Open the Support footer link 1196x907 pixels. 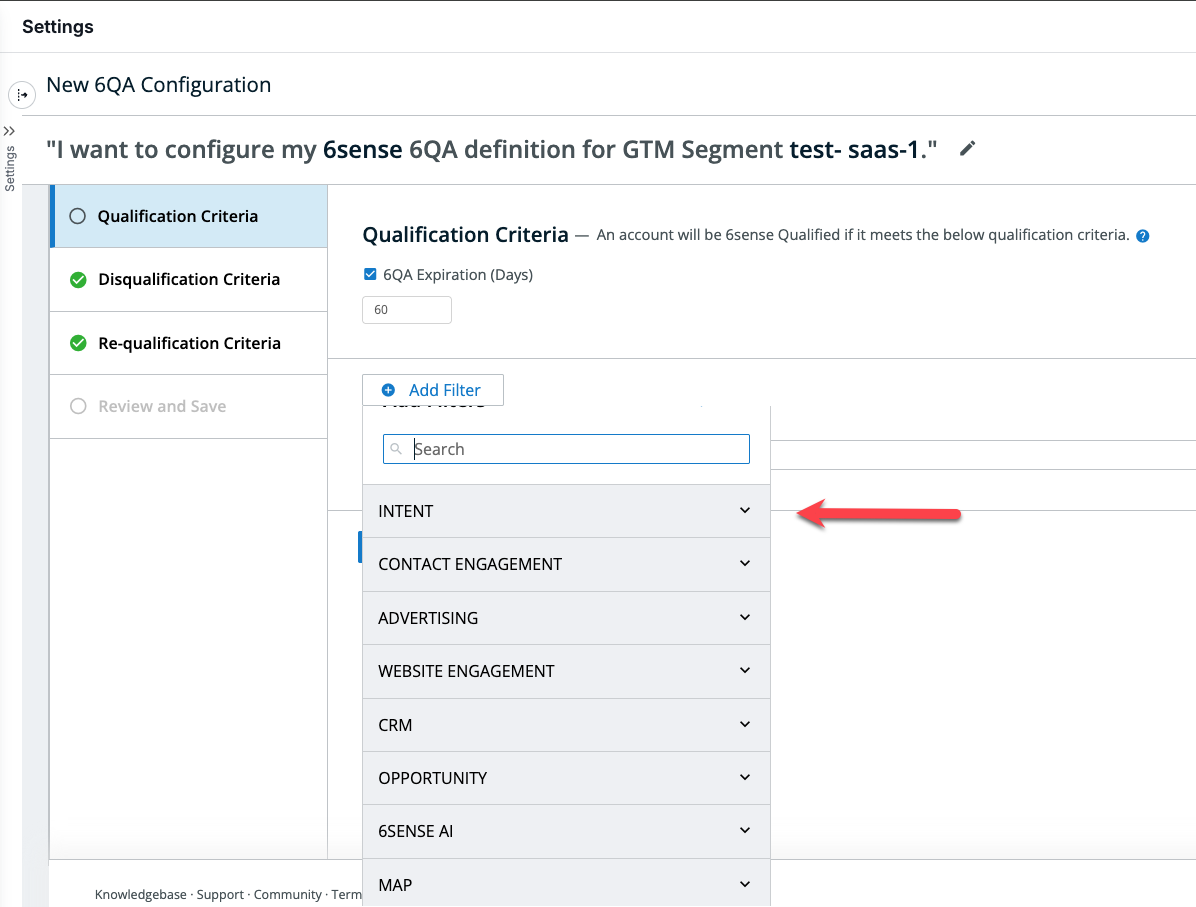(220, 894)
